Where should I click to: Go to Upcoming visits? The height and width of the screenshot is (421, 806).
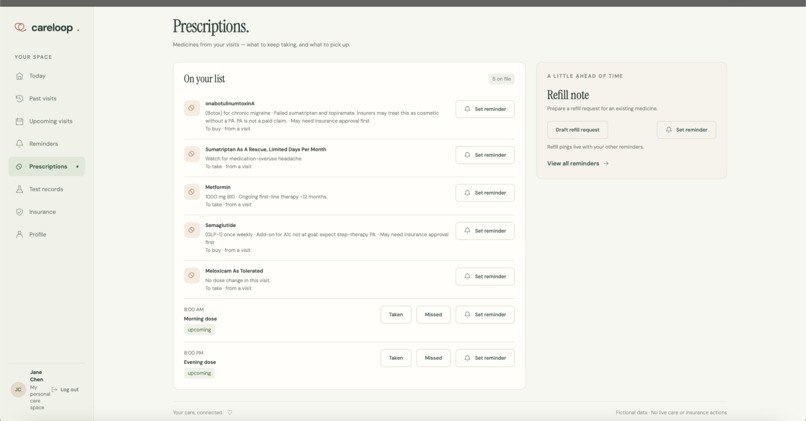point(47,121)
